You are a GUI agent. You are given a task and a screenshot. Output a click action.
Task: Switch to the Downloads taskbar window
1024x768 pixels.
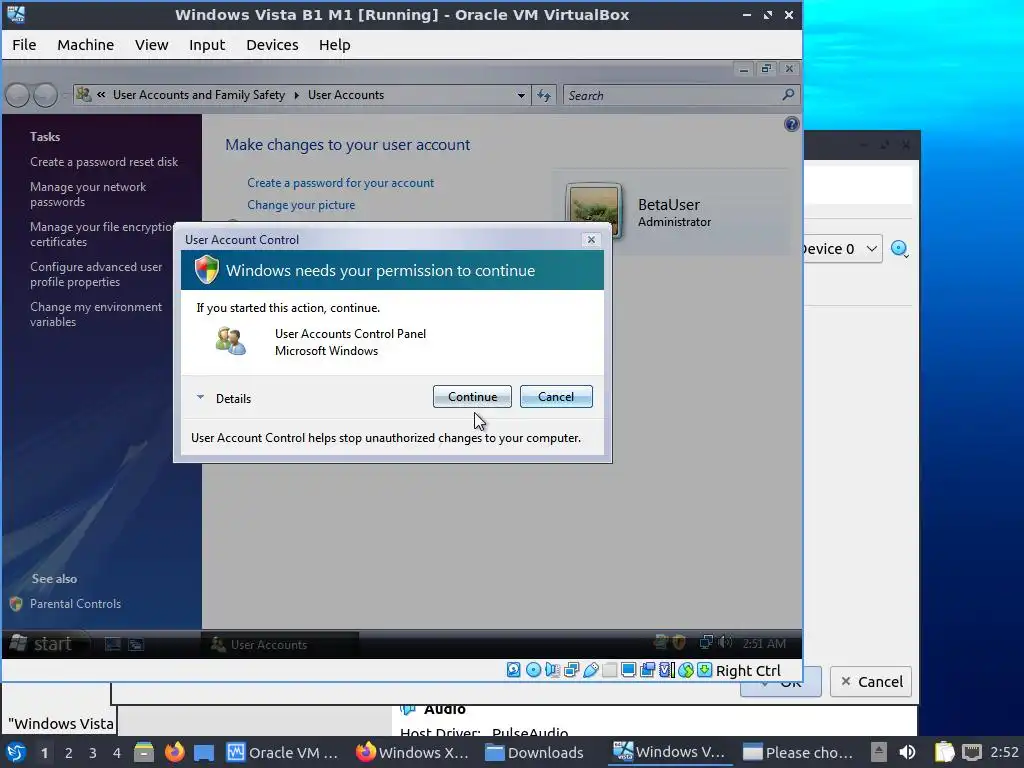(535, 752)
